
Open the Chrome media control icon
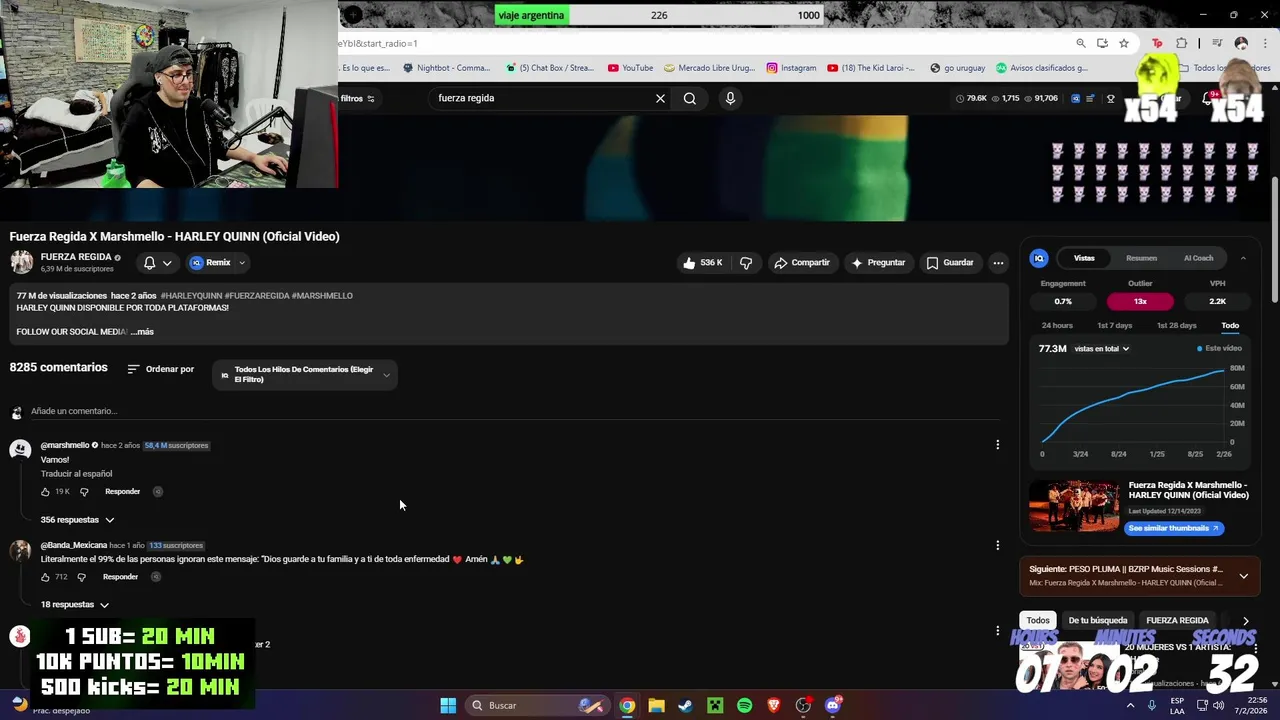(x=1217, y=43)
